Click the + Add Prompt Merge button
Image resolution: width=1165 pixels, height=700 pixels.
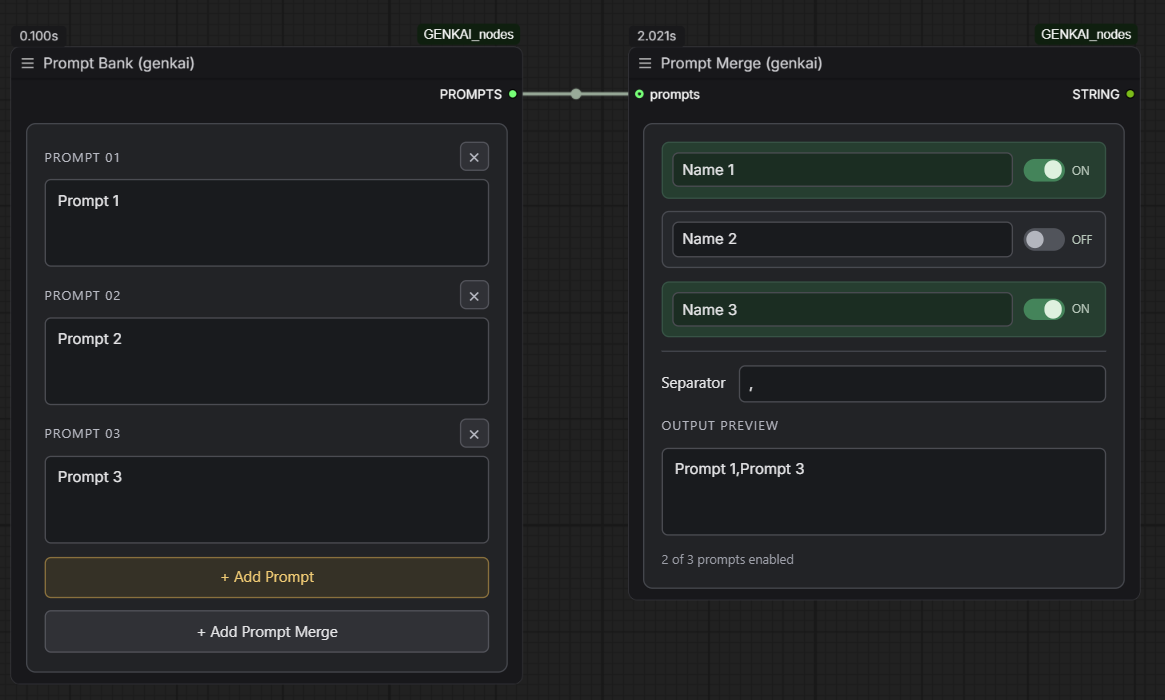coord(267,632)
